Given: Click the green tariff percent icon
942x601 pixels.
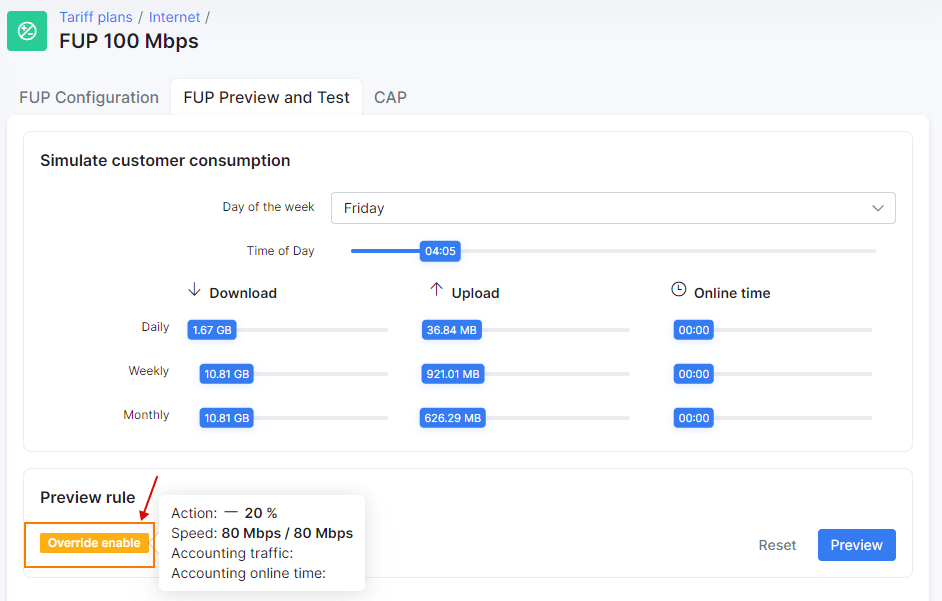Looking at the screenshot, I should (27, 31).
